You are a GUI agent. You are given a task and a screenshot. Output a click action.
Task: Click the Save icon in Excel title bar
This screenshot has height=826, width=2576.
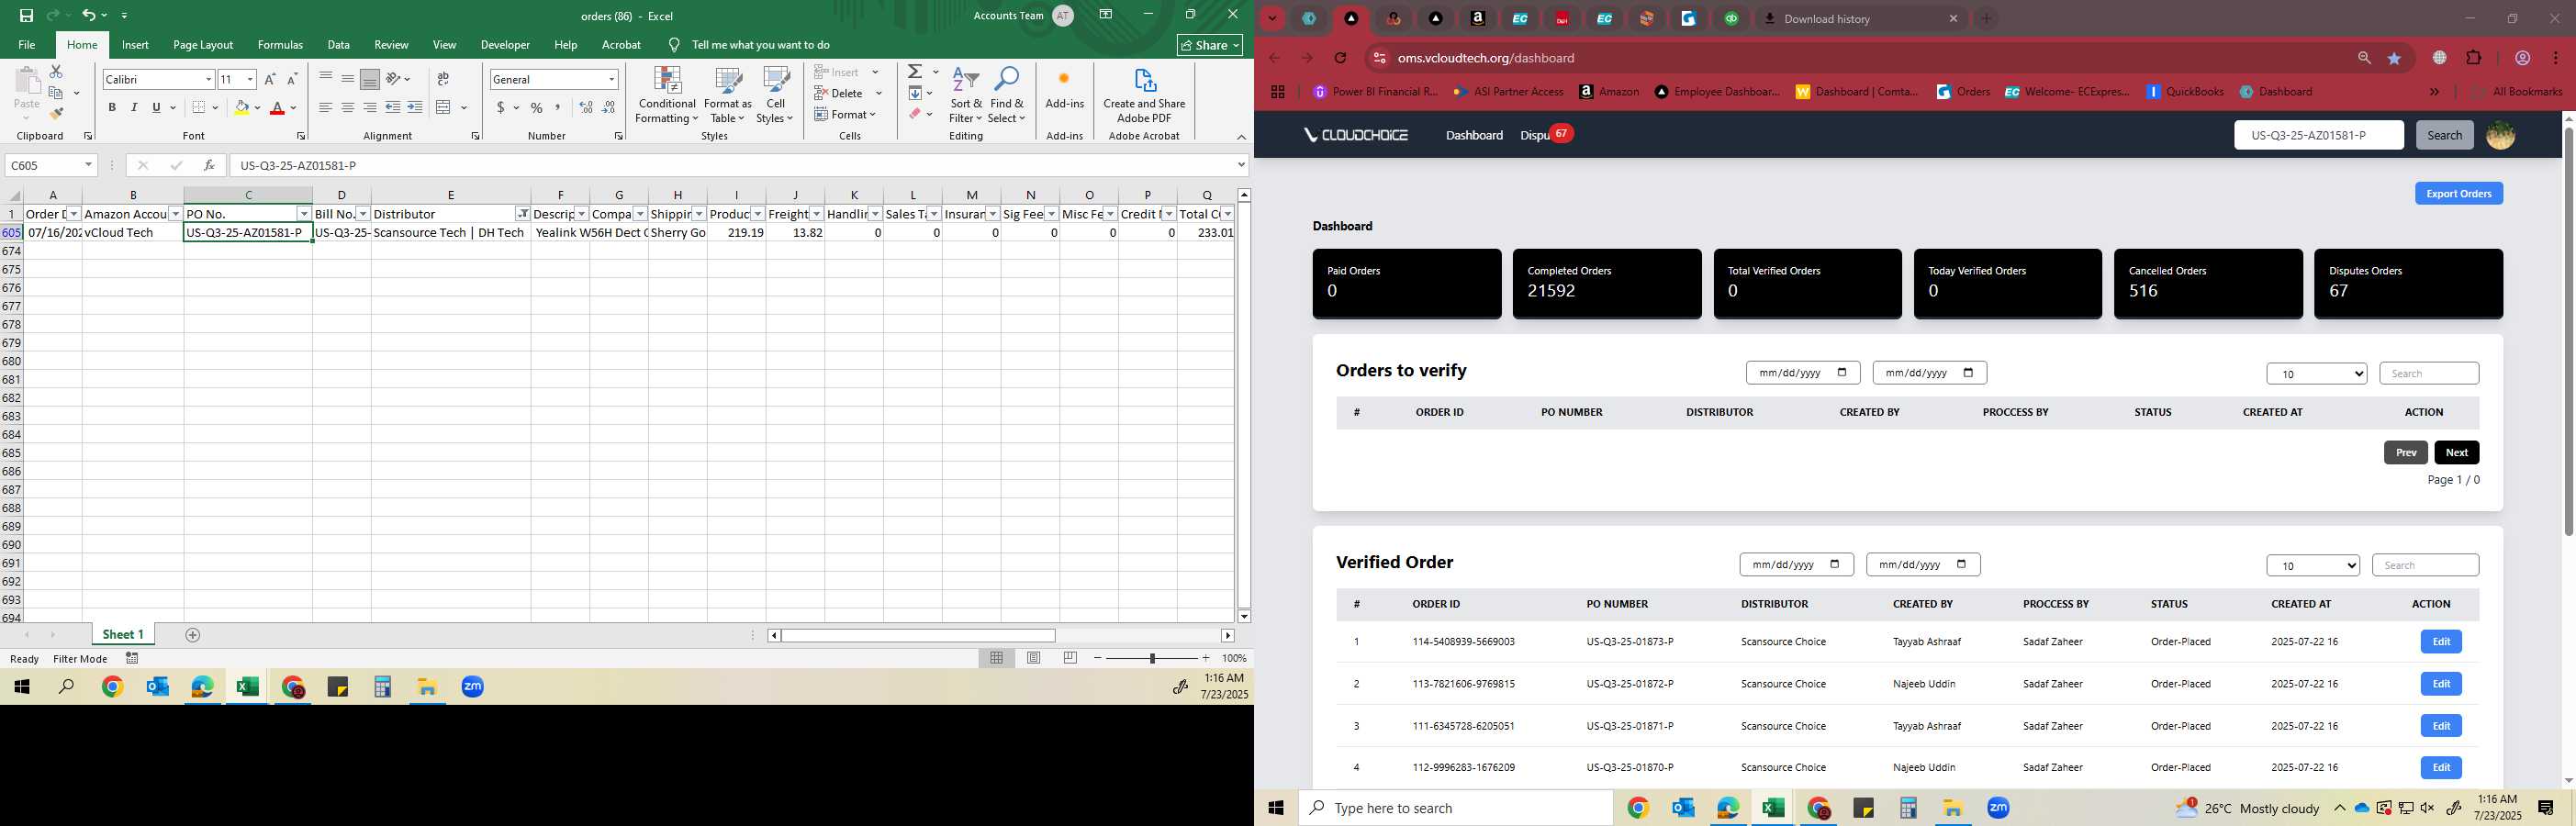26,15
